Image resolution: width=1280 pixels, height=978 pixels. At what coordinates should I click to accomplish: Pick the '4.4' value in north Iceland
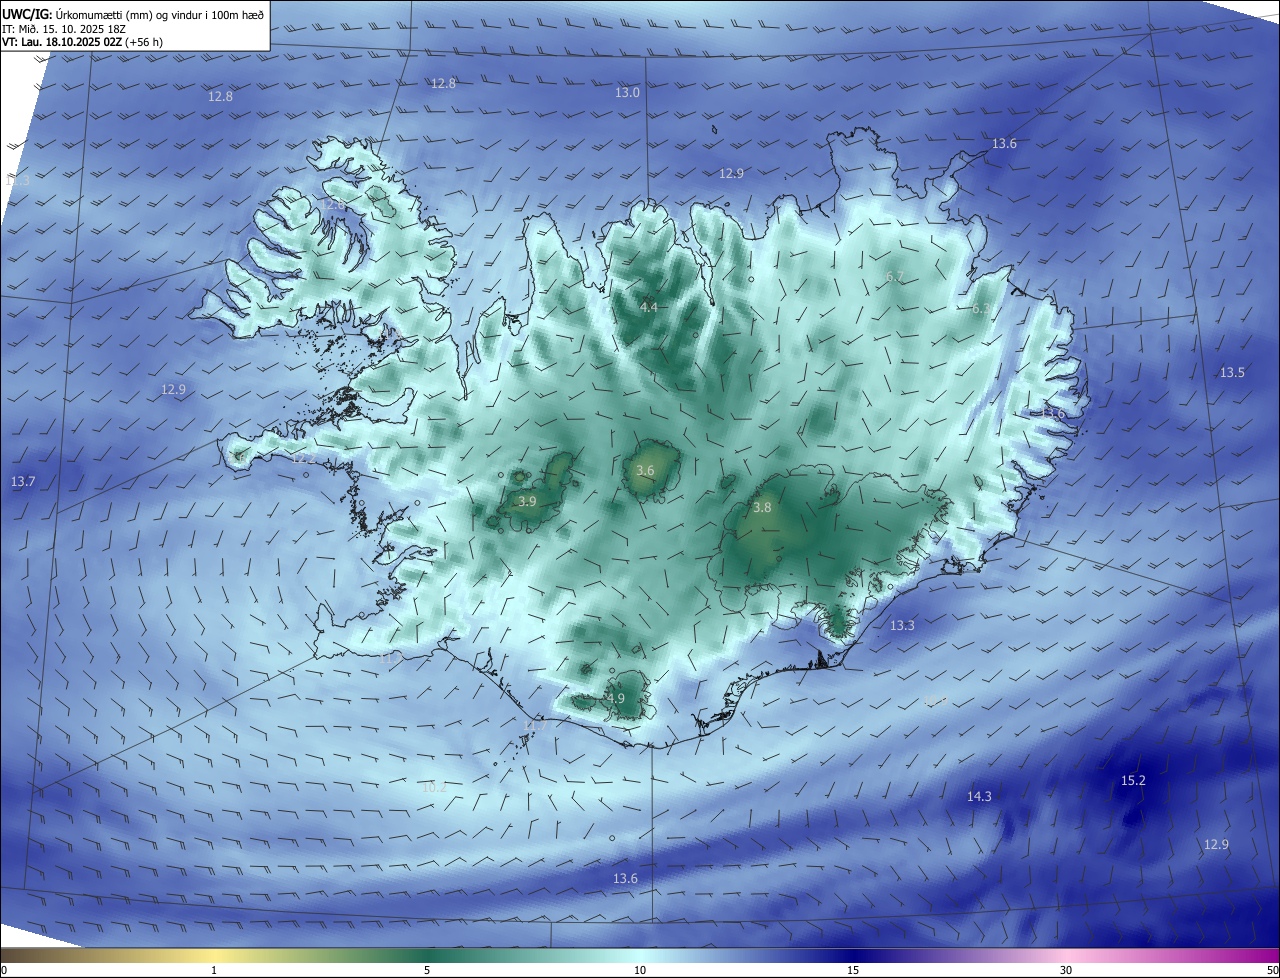(x=649, y=307)
